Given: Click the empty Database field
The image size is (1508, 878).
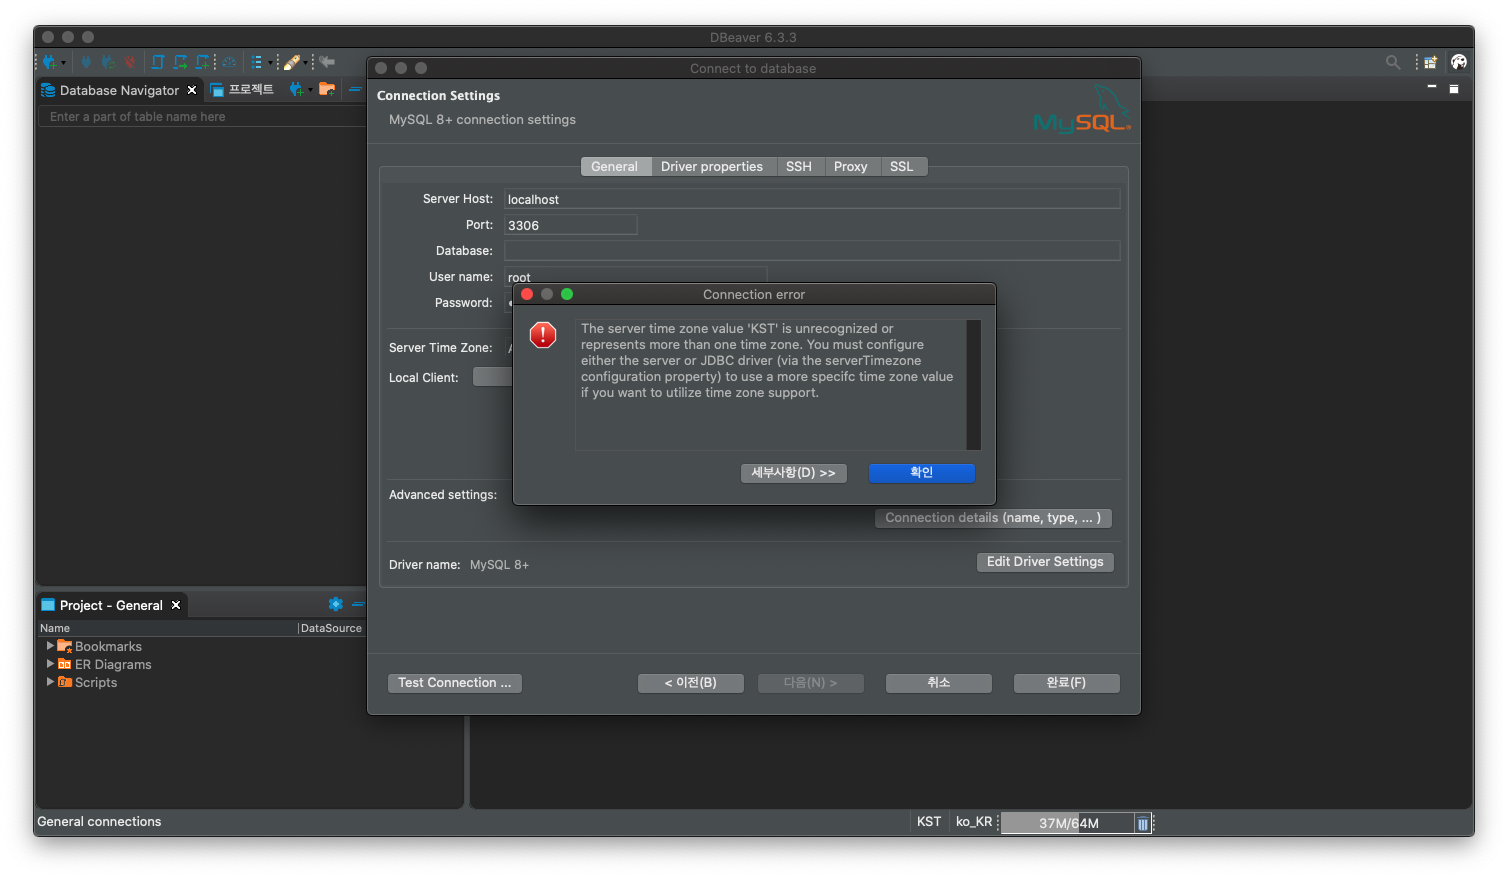Looking at the screenshot, I should 812,251.
